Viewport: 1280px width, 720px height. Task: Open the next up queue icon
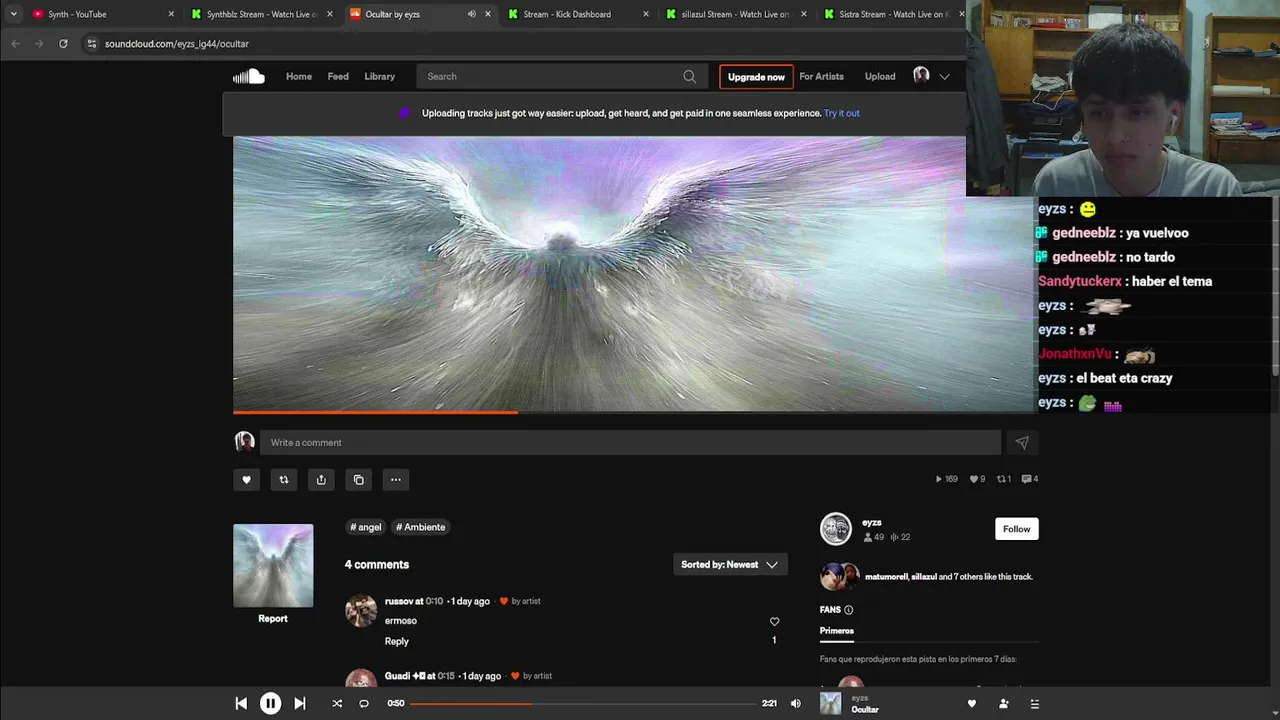tap(1035, 703)
